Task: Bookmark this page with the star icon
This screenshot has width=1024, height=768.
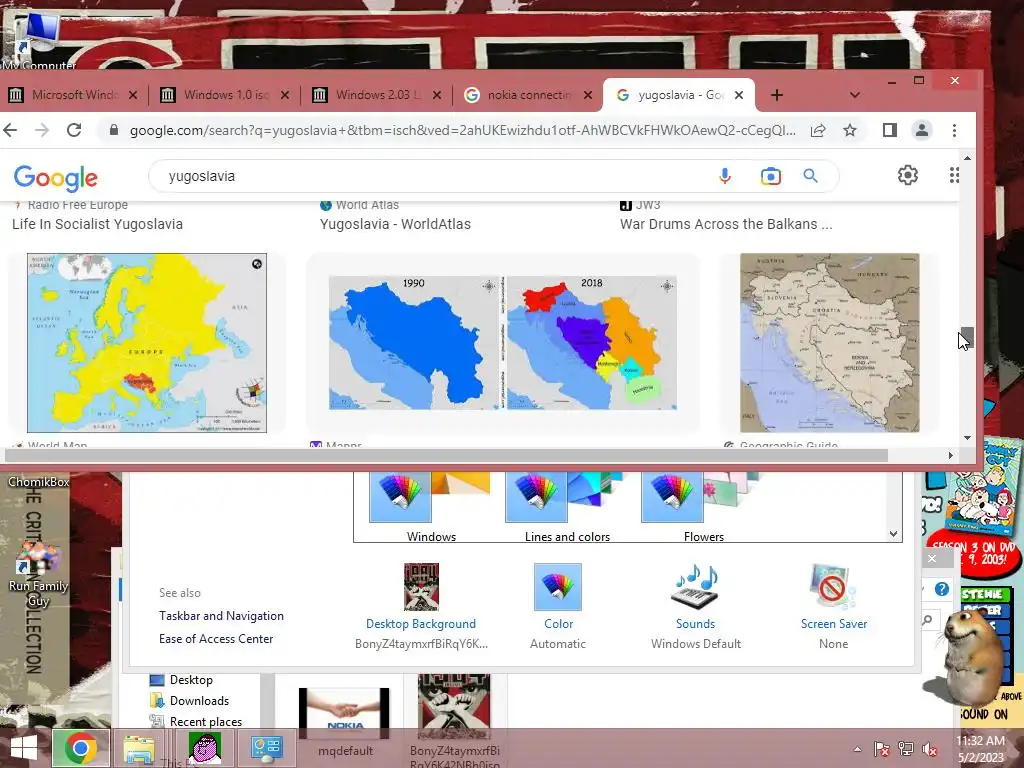Action: pyautogui.click(x=850, y=130)
